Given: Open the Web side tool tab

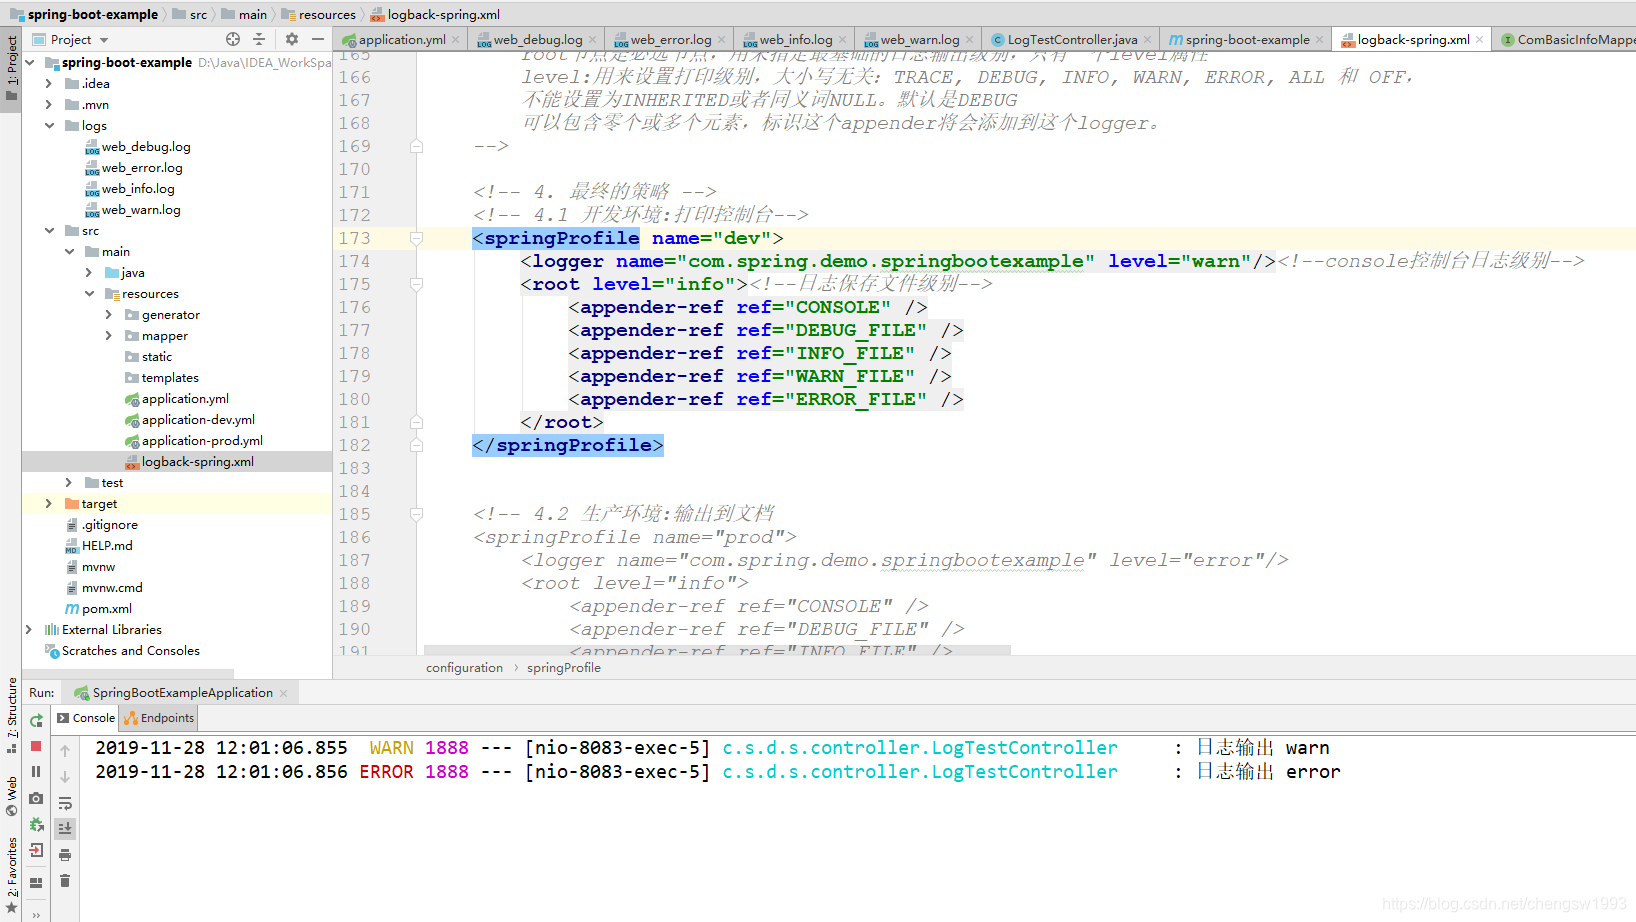Looking at the screenshot, I should [12, 796].
